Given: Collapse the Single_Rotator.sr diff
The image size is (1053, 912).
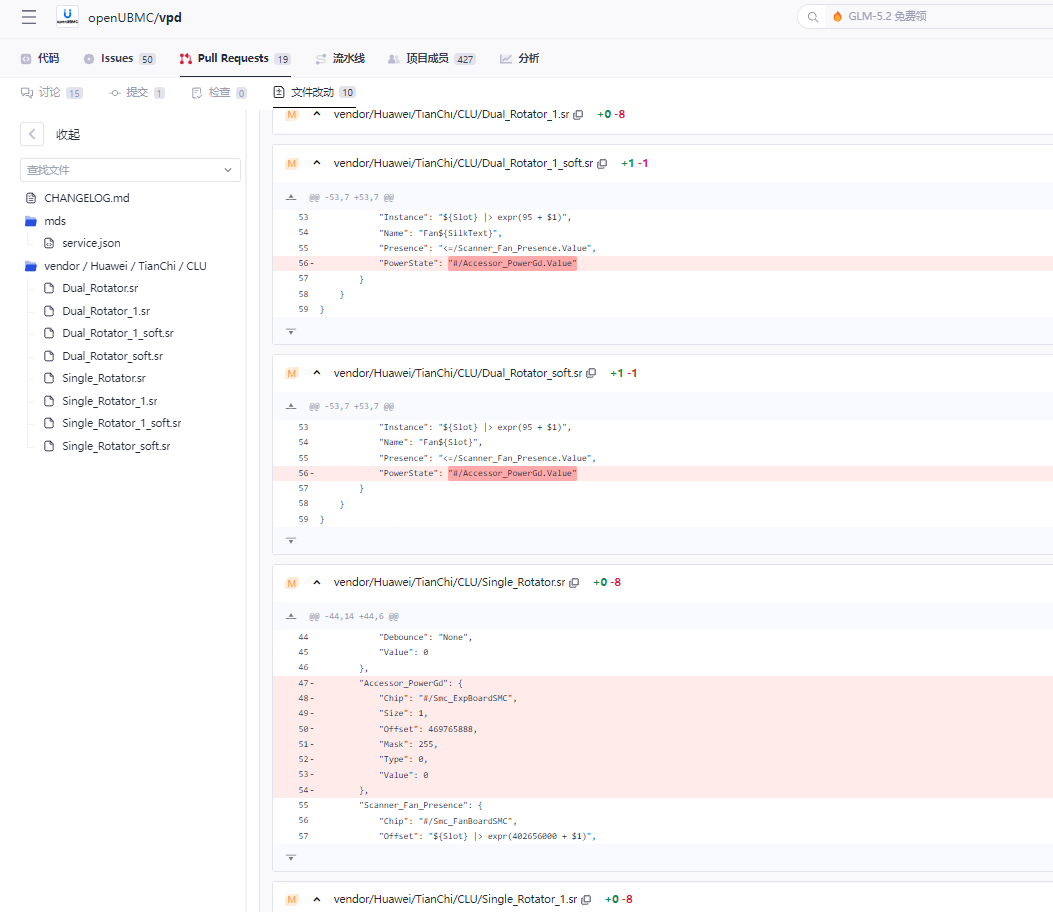Looking at the screenshot, I should point(317,582).
